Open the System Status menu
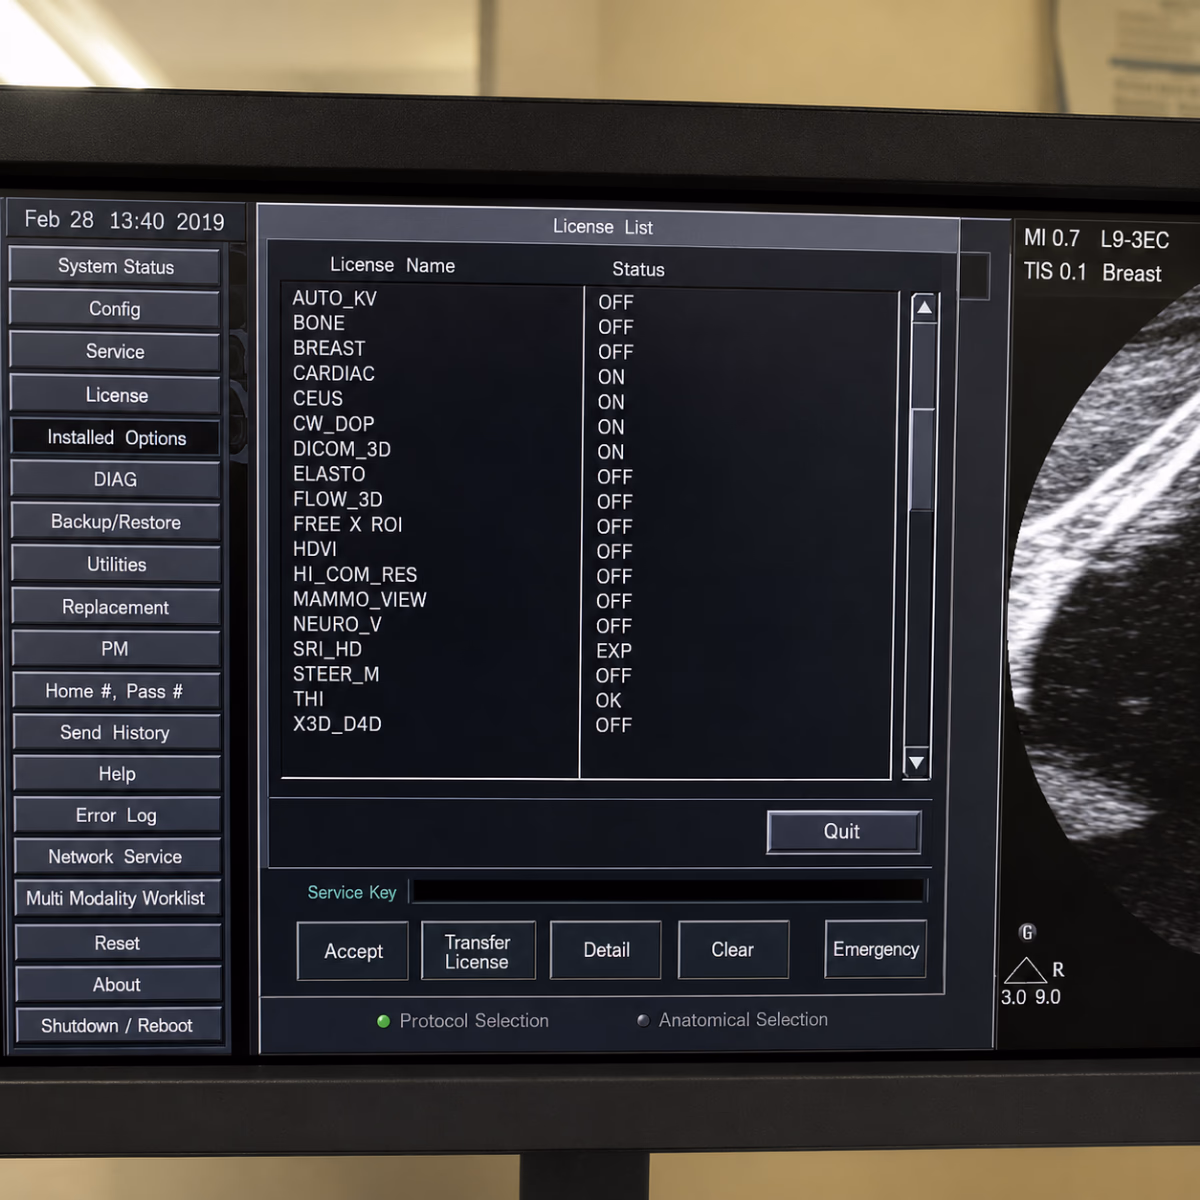The image size is (1200, 1200). (115, 267)
